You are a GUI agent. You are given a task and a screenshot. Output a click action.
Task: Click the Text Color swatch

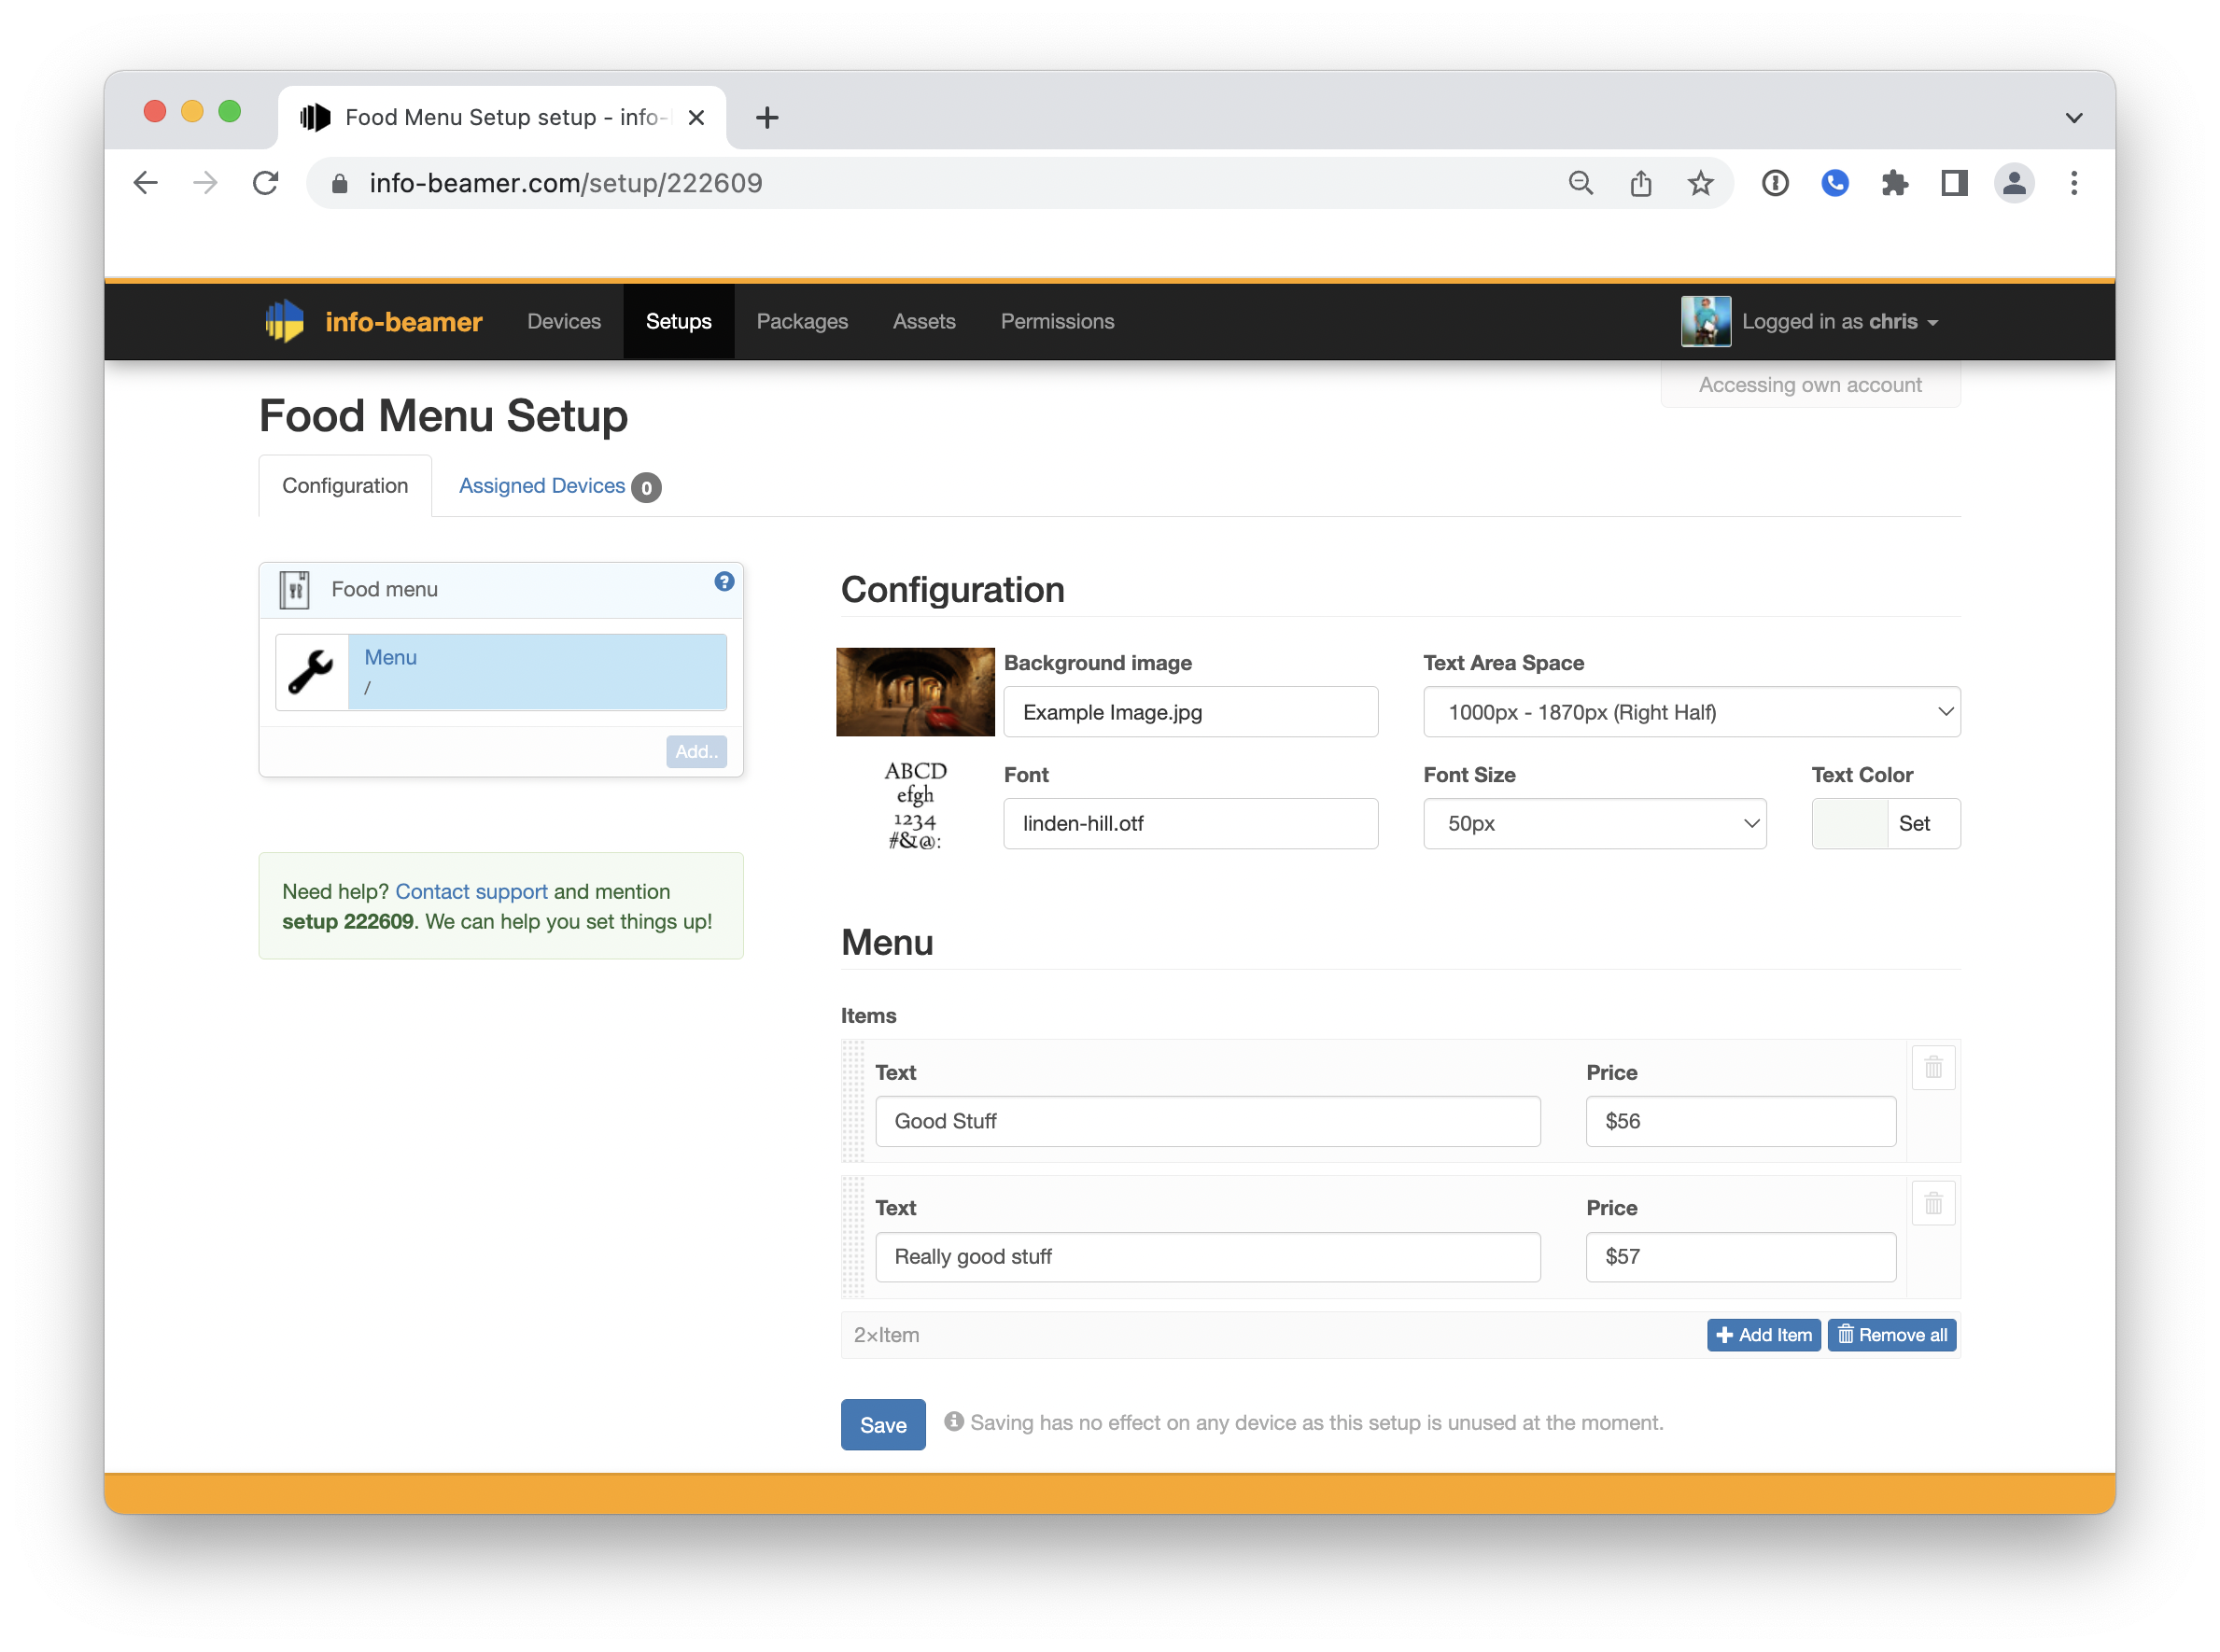(x=1849, y=824)
